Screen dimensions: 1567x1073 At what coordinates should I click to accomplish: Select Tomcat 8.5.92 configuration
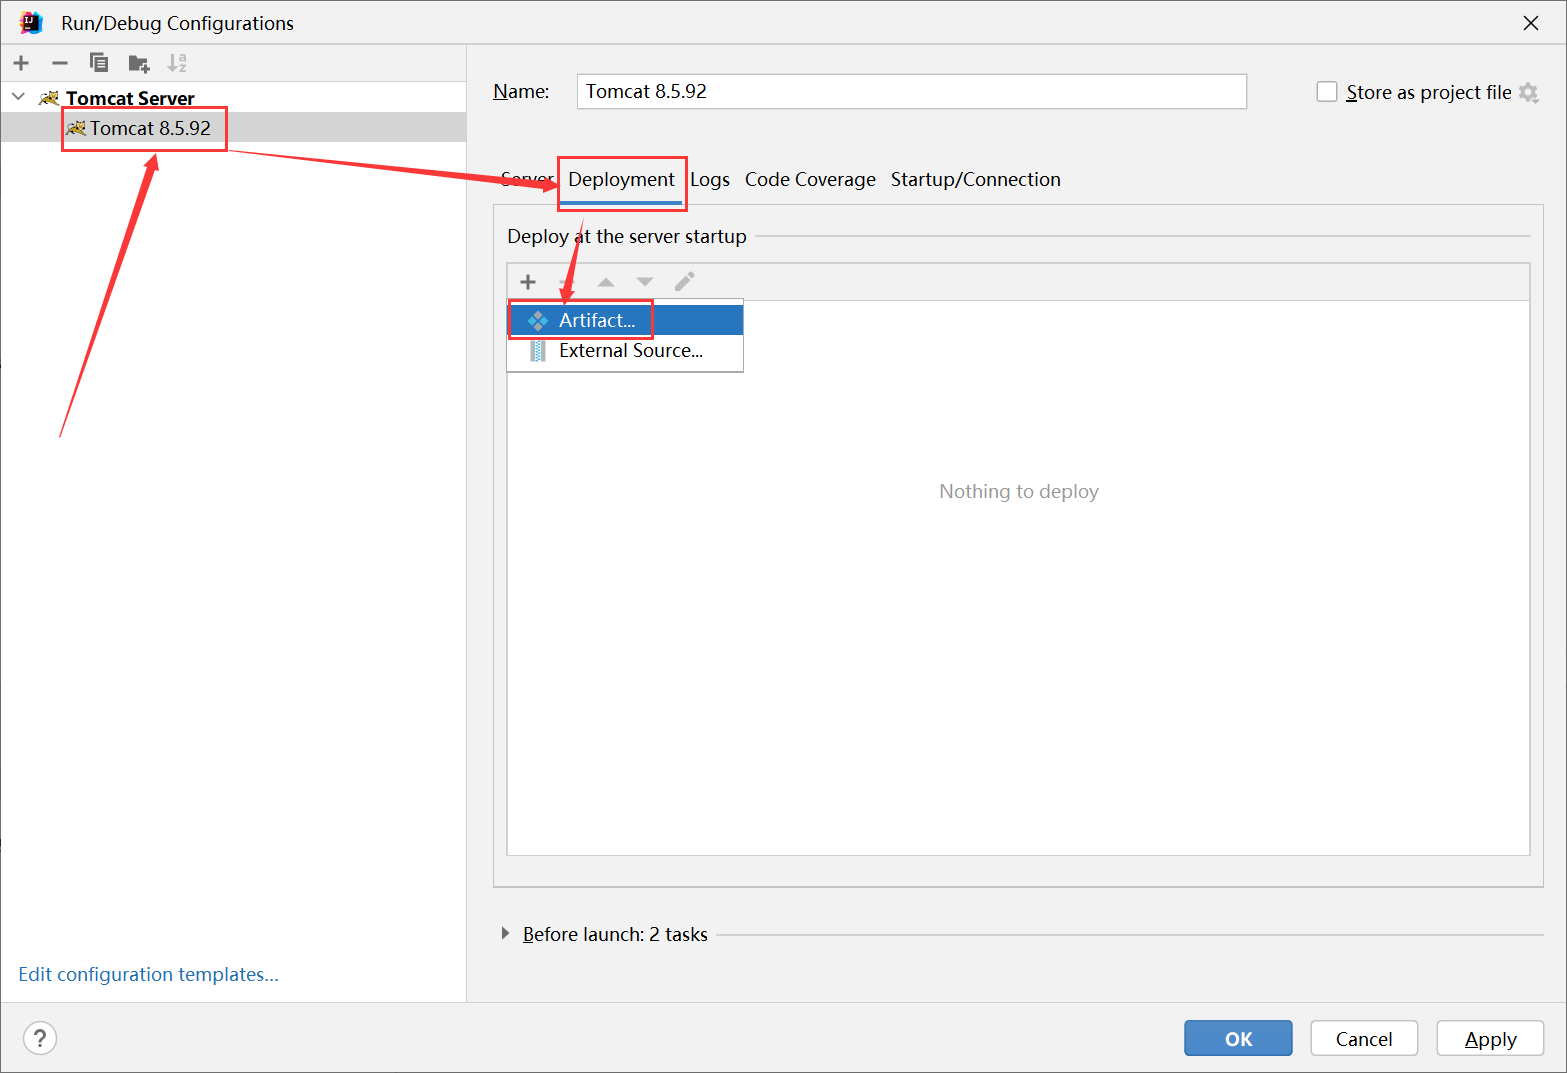[234, 128]
